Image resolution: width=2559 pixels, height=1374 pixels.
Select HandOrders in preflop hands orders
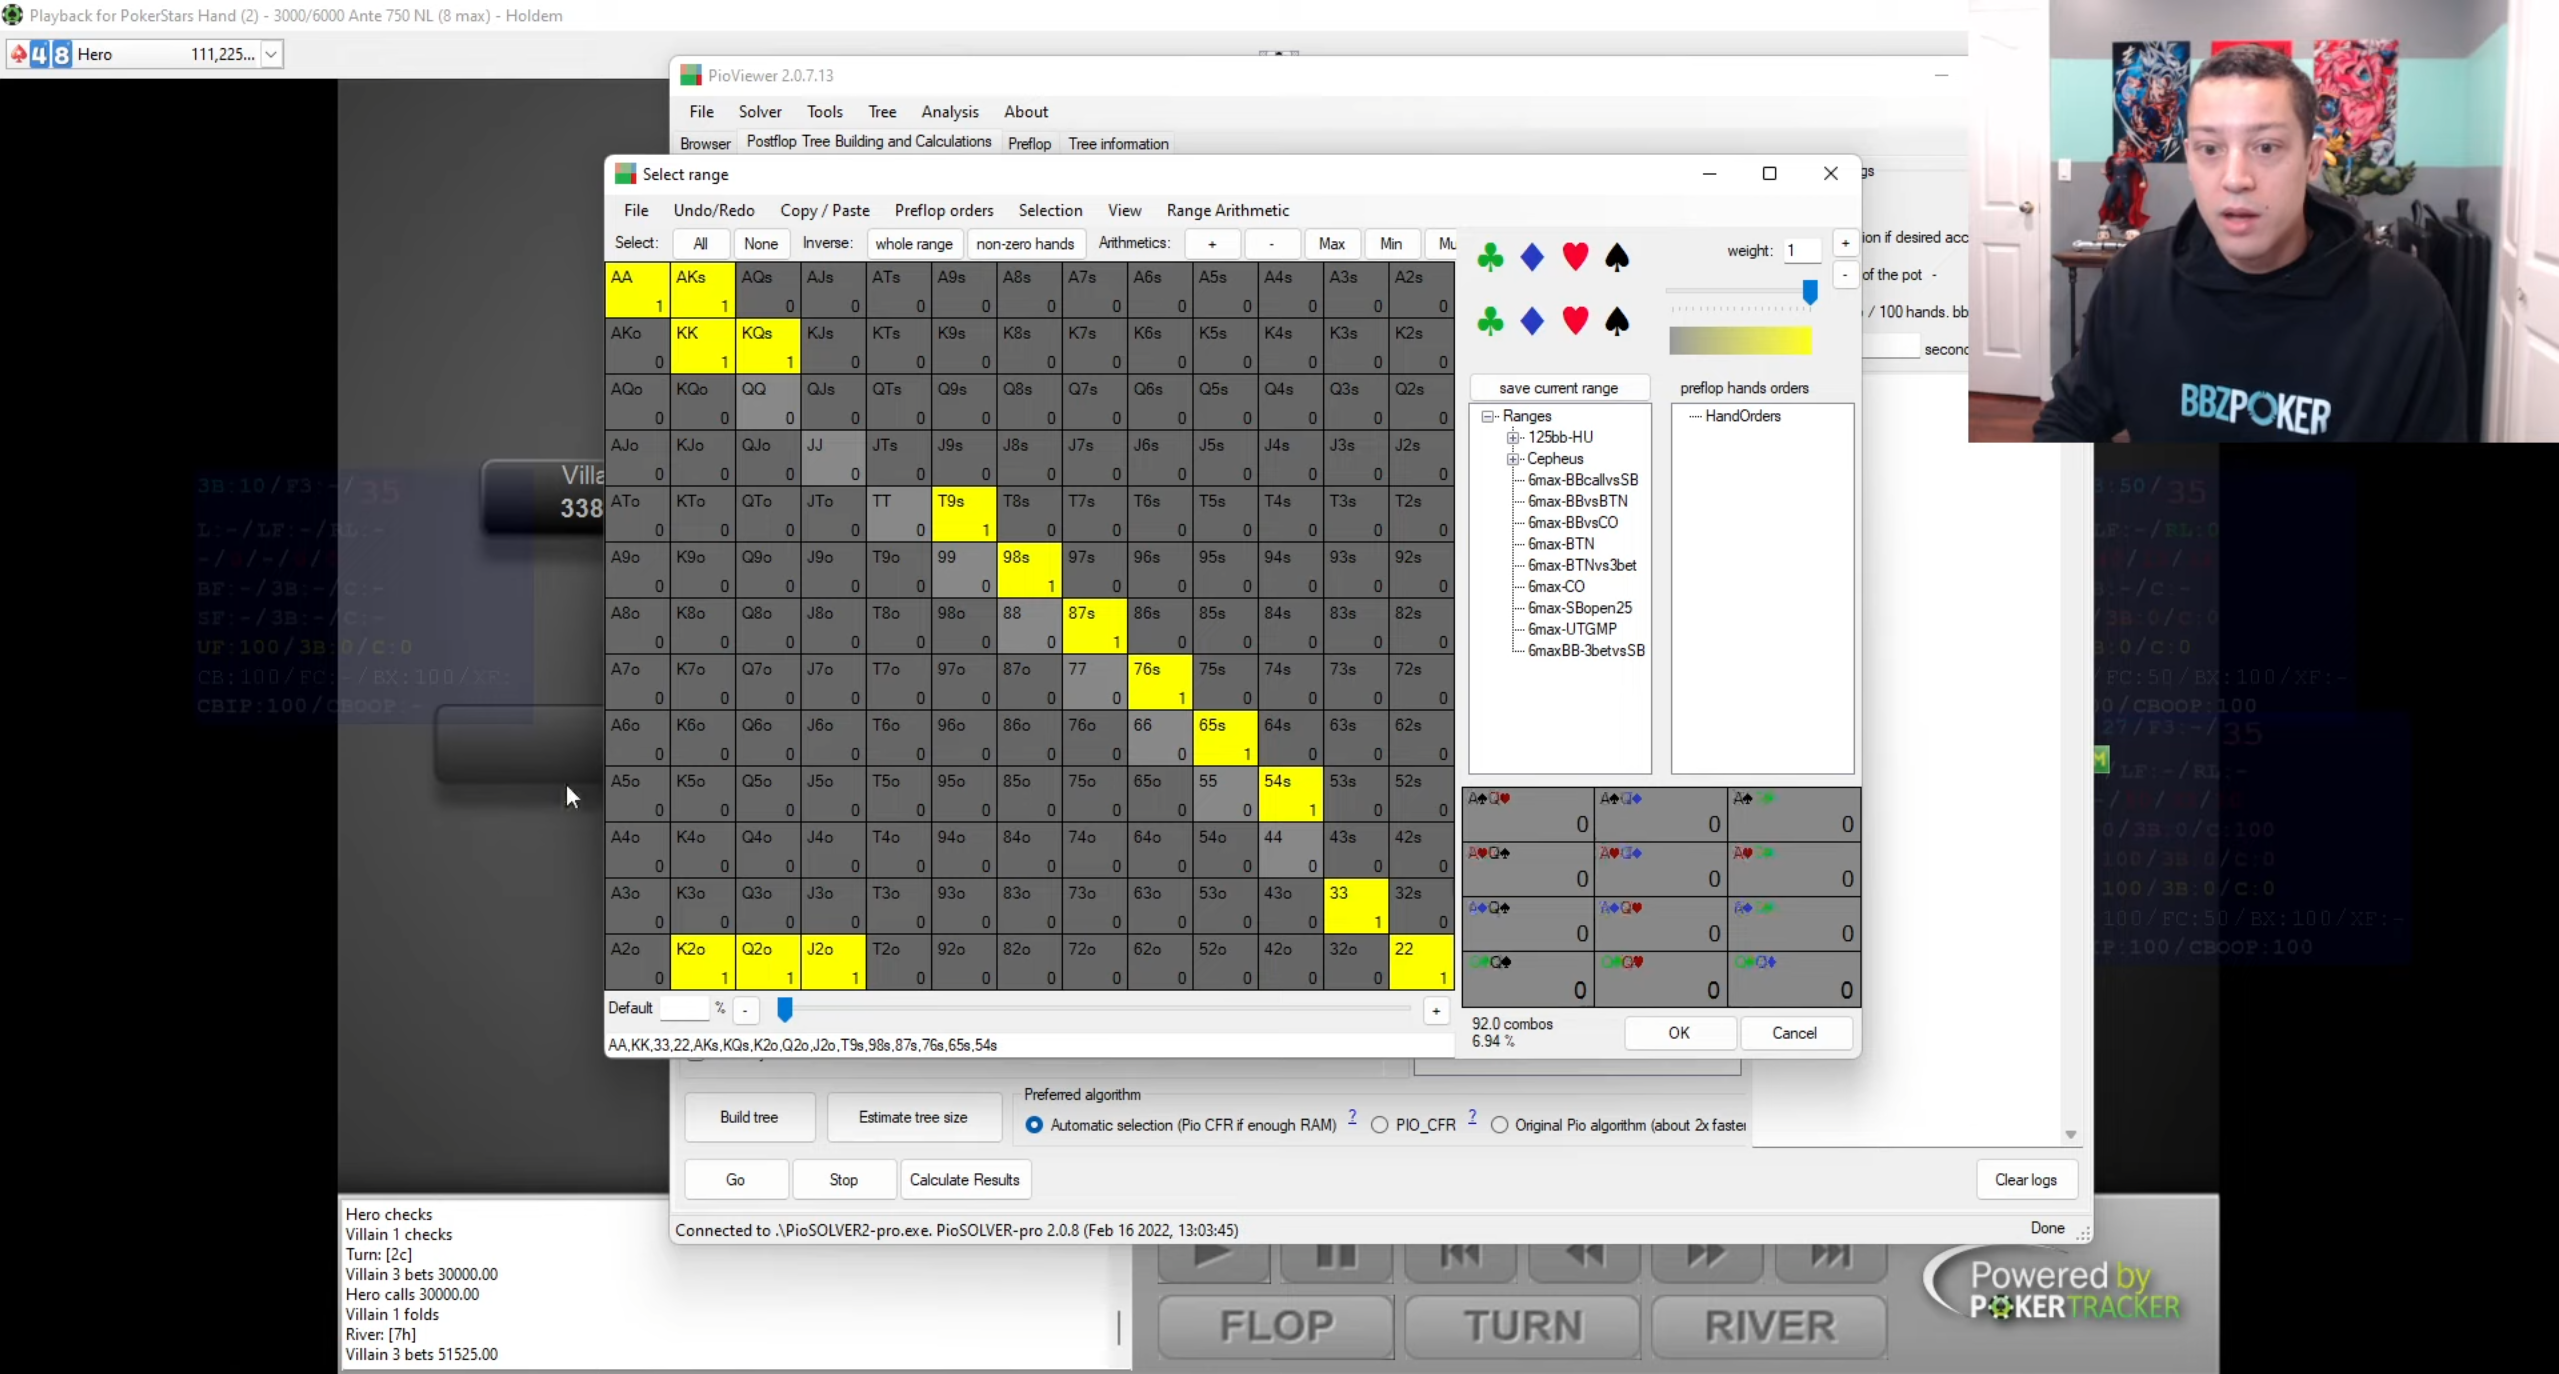coord(1742,416)
